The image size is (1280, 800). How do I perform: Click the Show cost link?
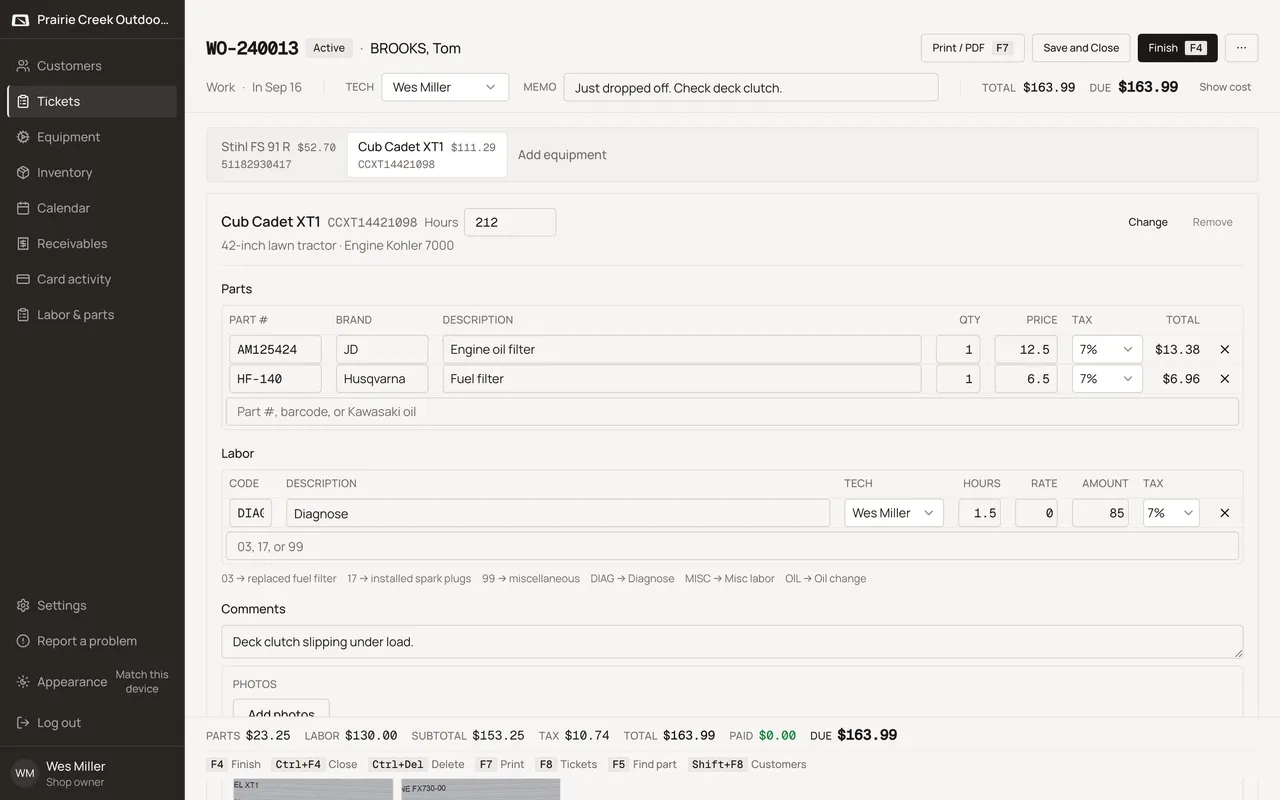tap(1225, 87)
